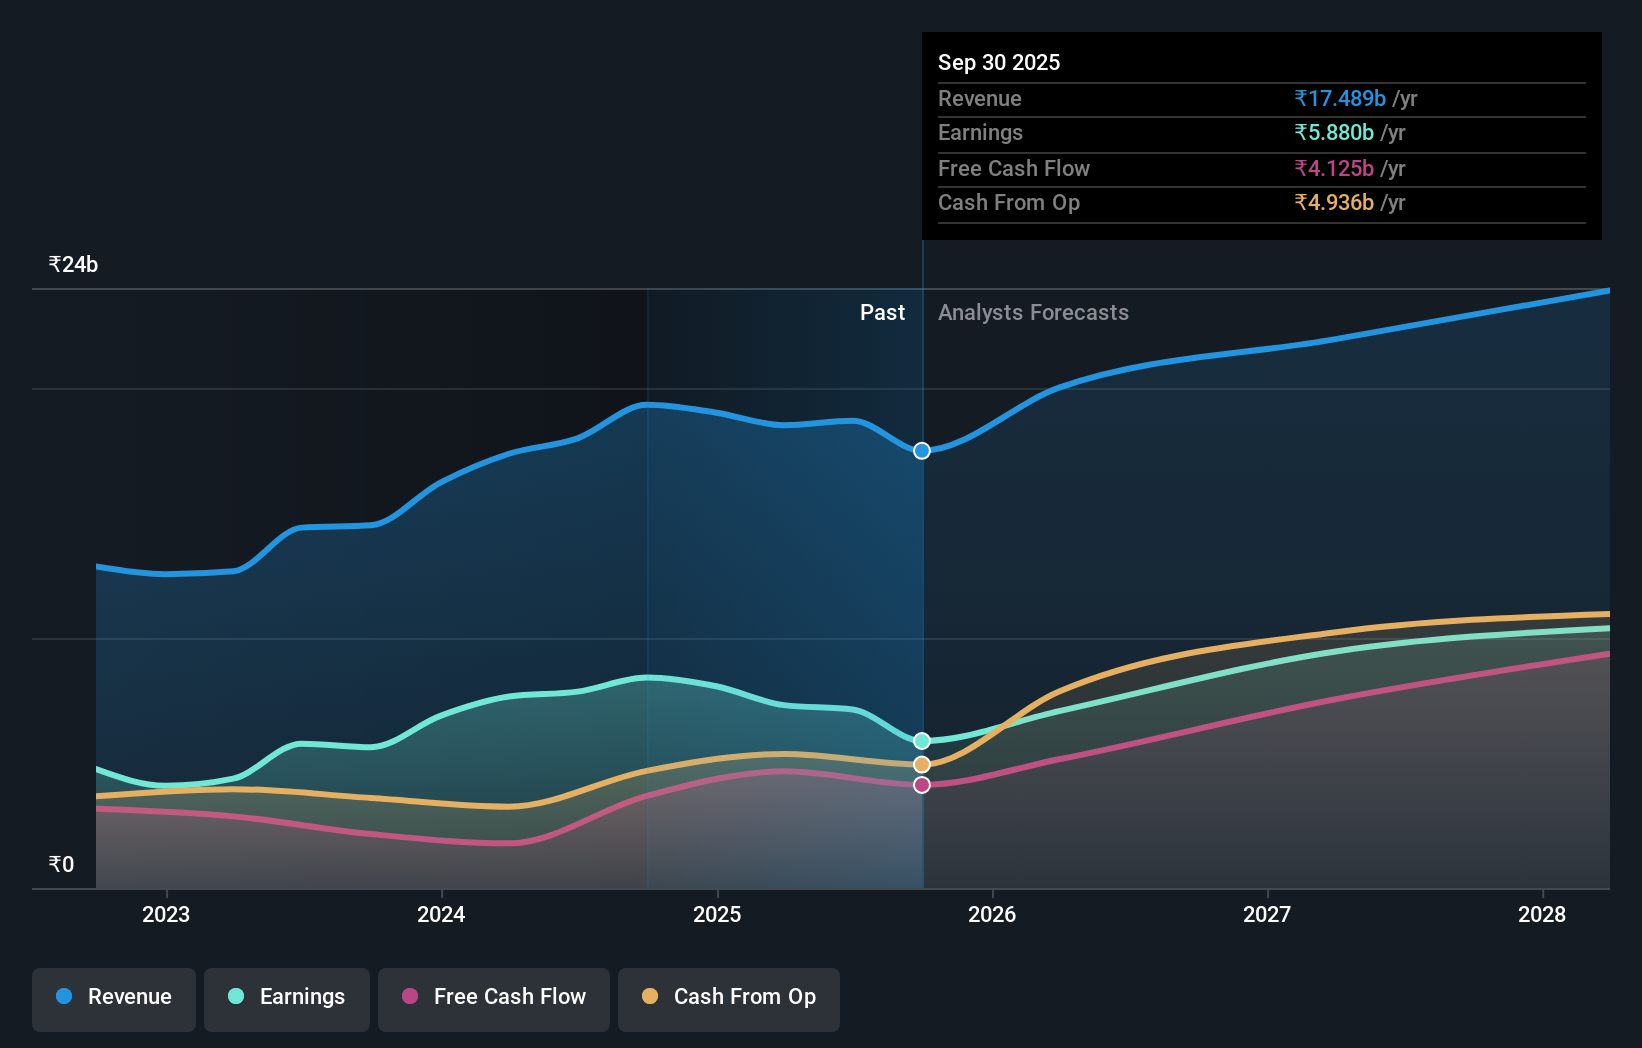
Task: Click the orange Cash From Op legend dot
Action: coord(651,997)
